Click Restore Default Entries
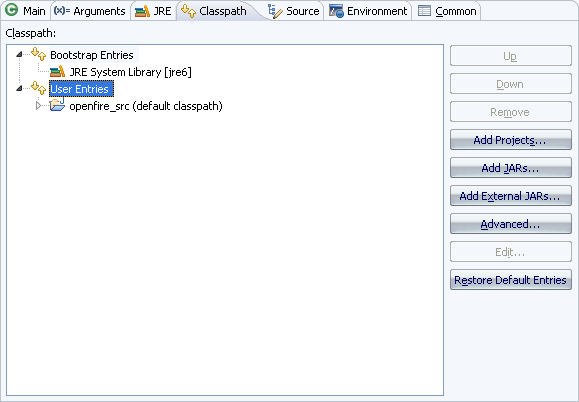579x402 pixels. pyautogui.click(x=511, y=280)
